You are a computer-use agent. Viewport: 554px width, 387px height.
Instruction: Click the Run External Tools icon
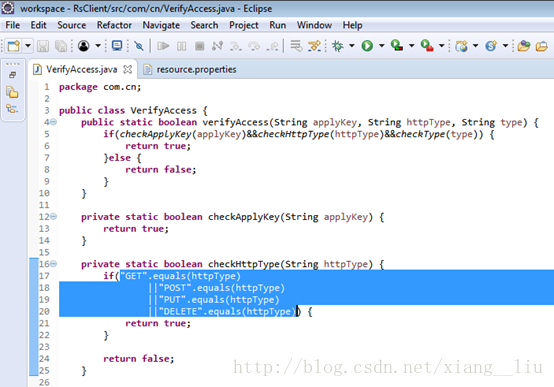(x=427, y=46)
